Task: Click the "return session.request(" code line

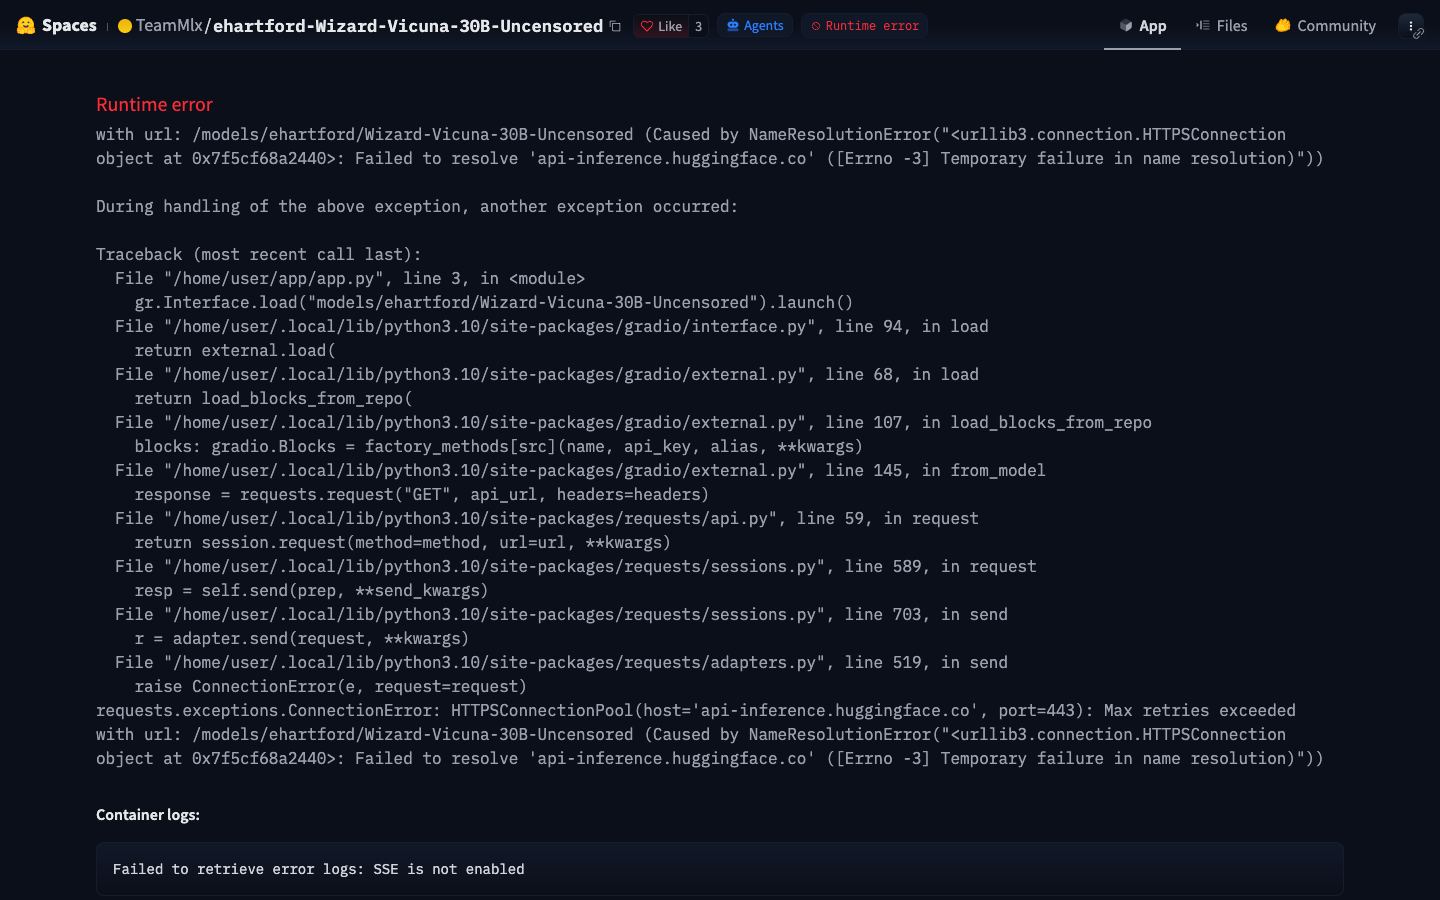Action: click(402, 542)
